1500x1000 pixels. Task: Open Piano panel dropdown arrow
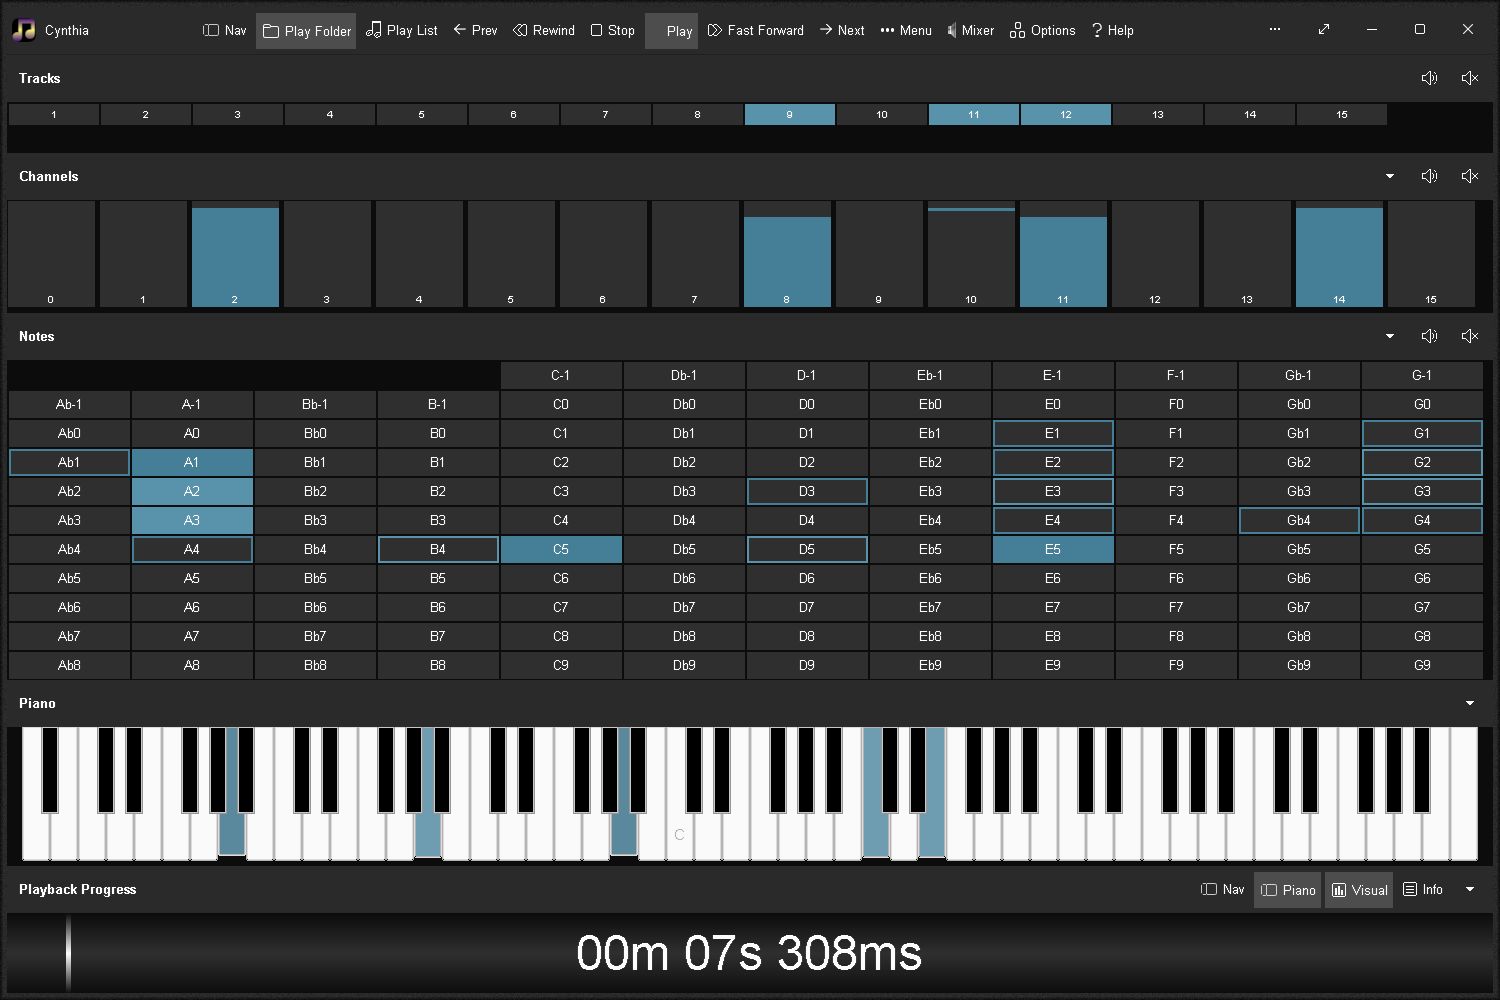(x=1470, y=703)
